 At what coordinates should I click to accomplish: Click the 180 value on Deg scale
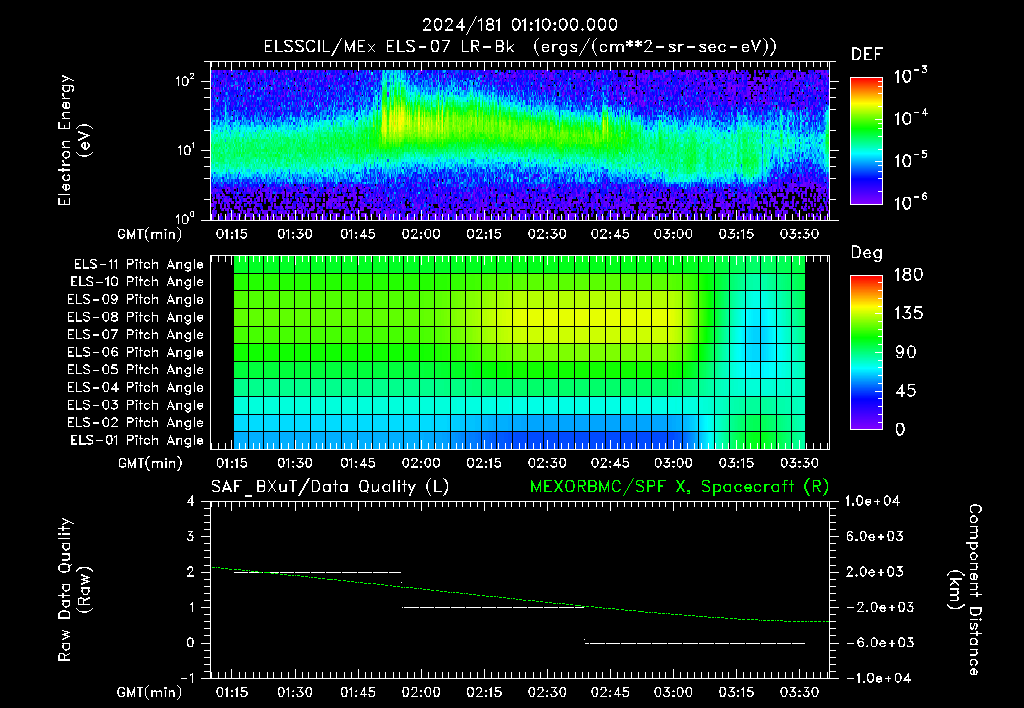[x=908, y=274]
